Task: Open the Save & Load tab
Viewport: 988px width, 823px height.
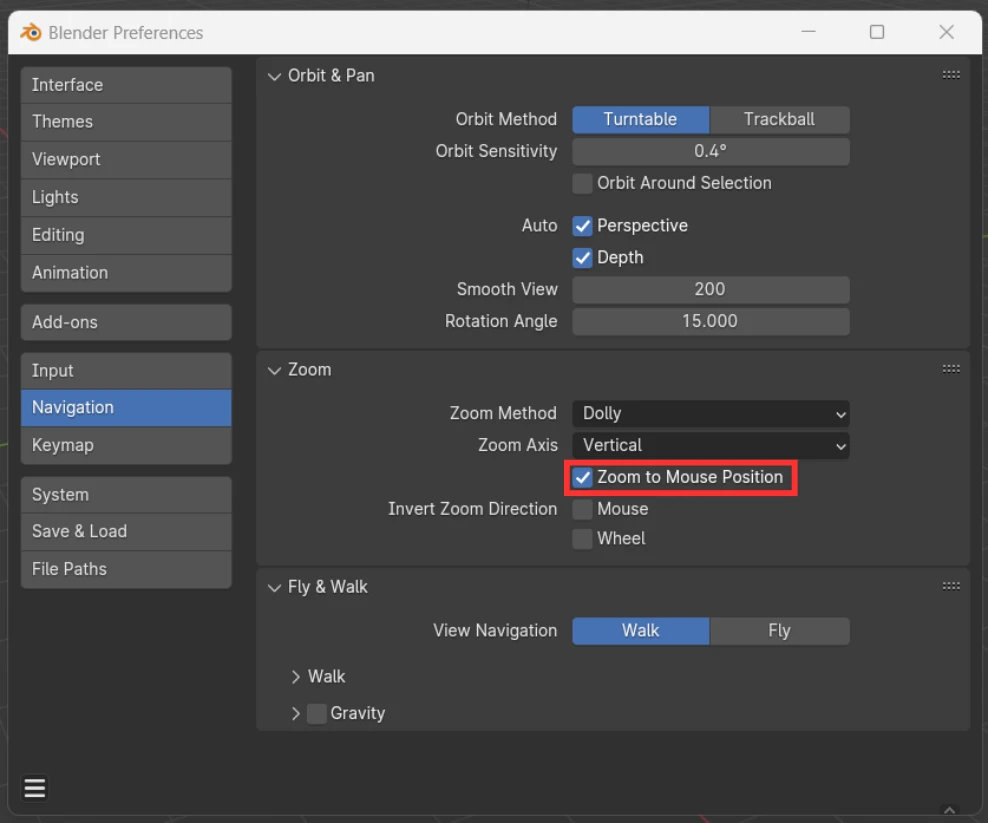Action: (x=126, y=532)
